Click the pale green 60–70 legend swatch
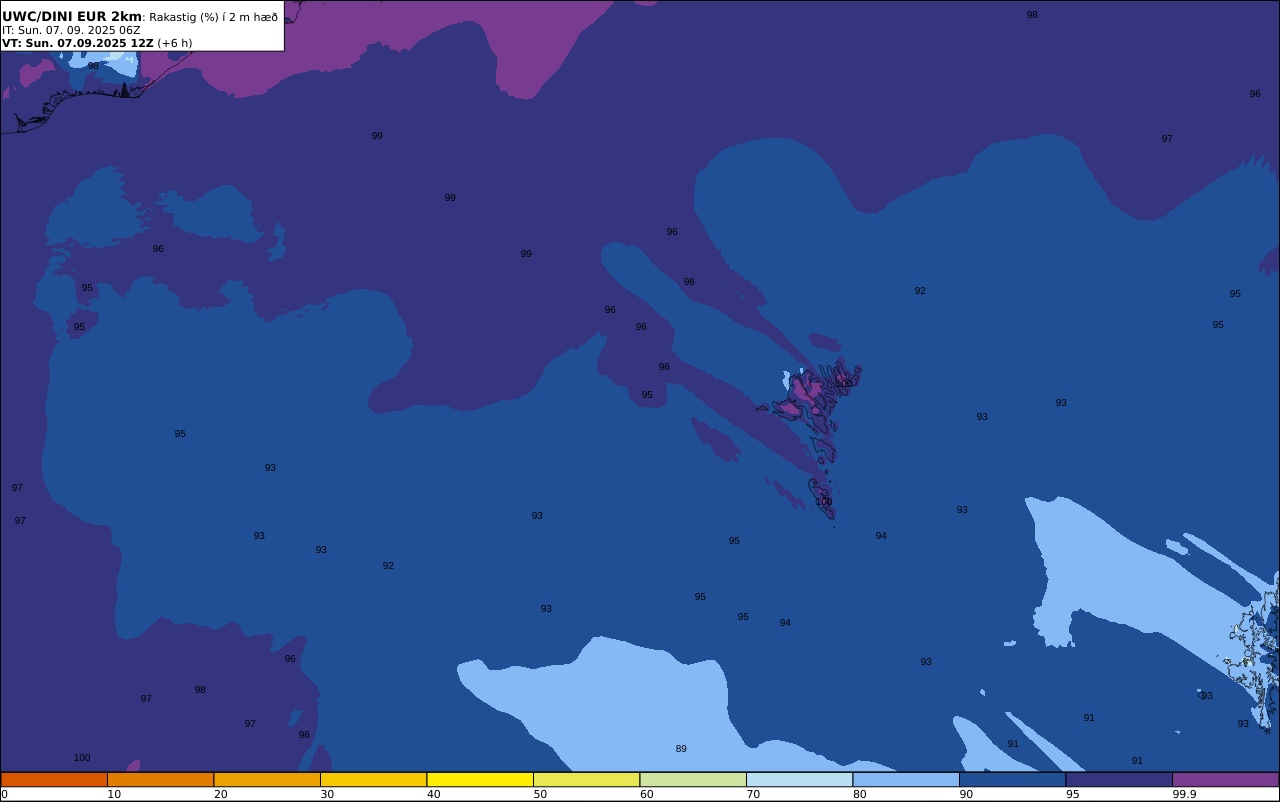Screen dimensions: 1280x802 pyautogui.click(x=693, y=779)
